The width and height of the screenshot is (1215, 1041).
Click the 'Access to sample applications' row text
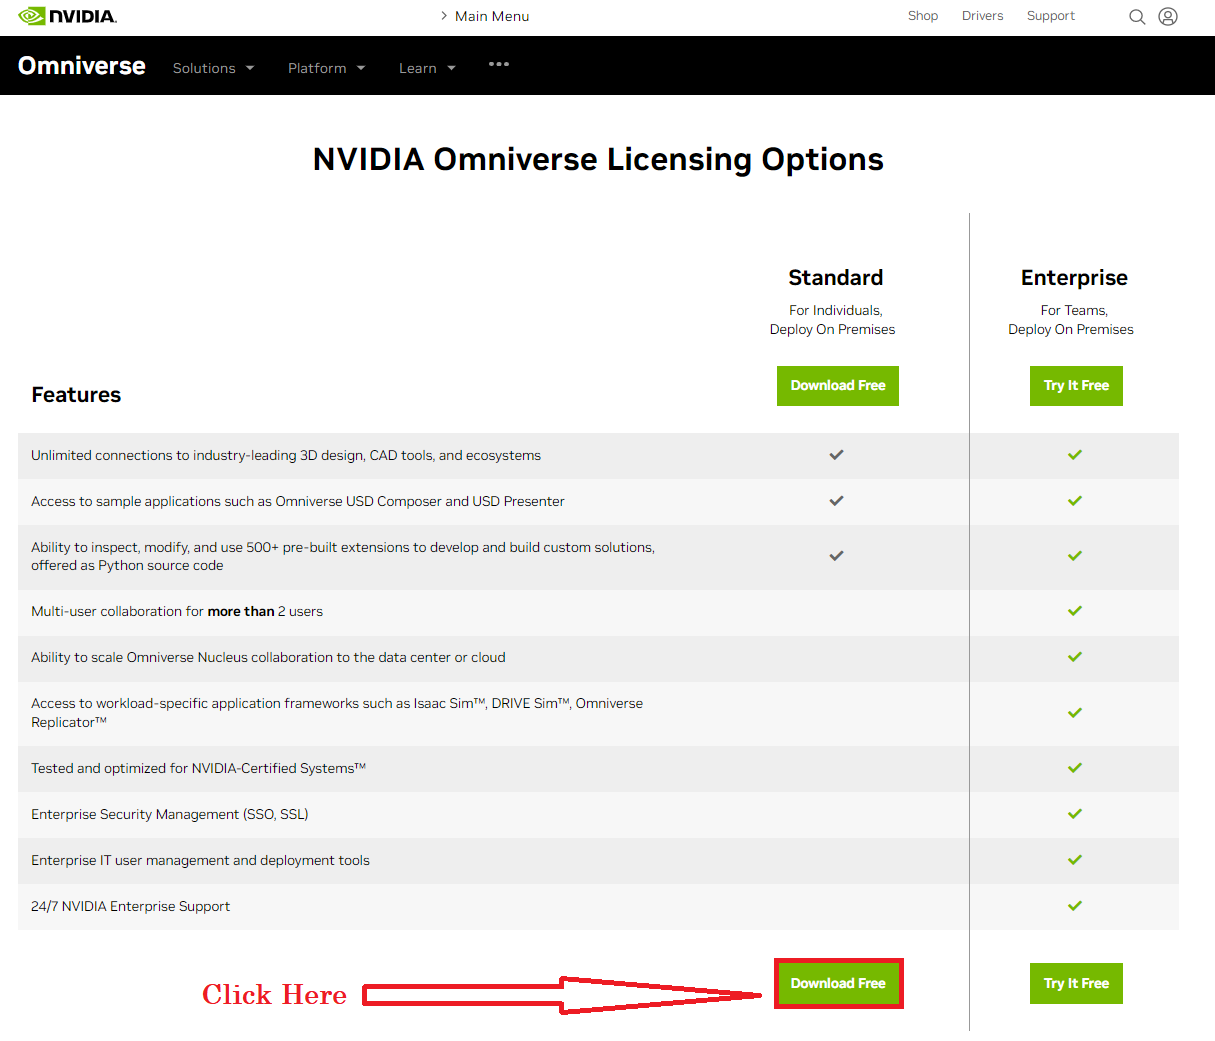298,502
